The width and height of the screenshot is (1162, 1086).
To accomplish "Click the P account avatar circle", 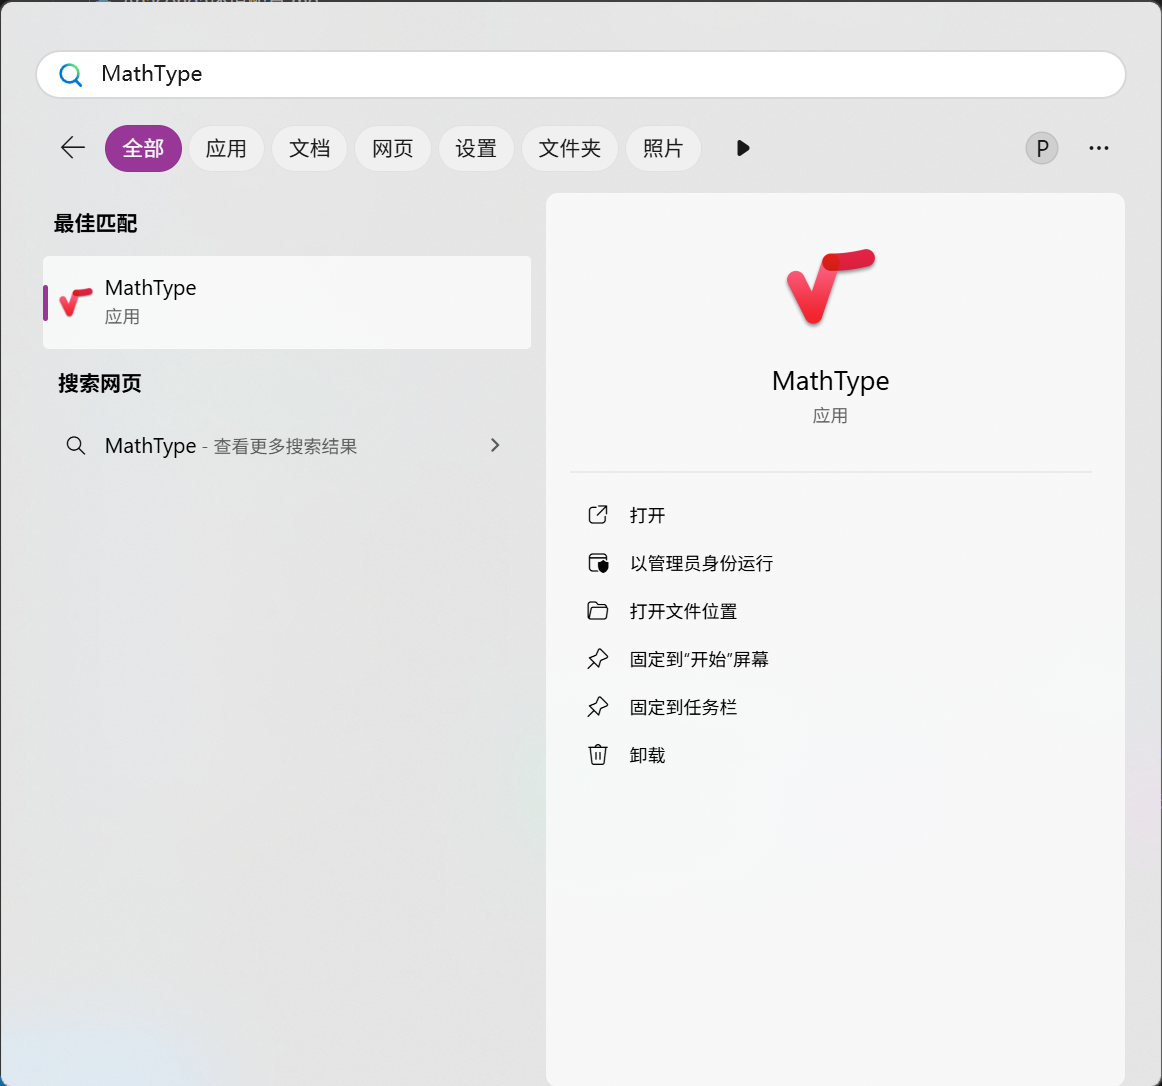I will tap(1041, 148).
